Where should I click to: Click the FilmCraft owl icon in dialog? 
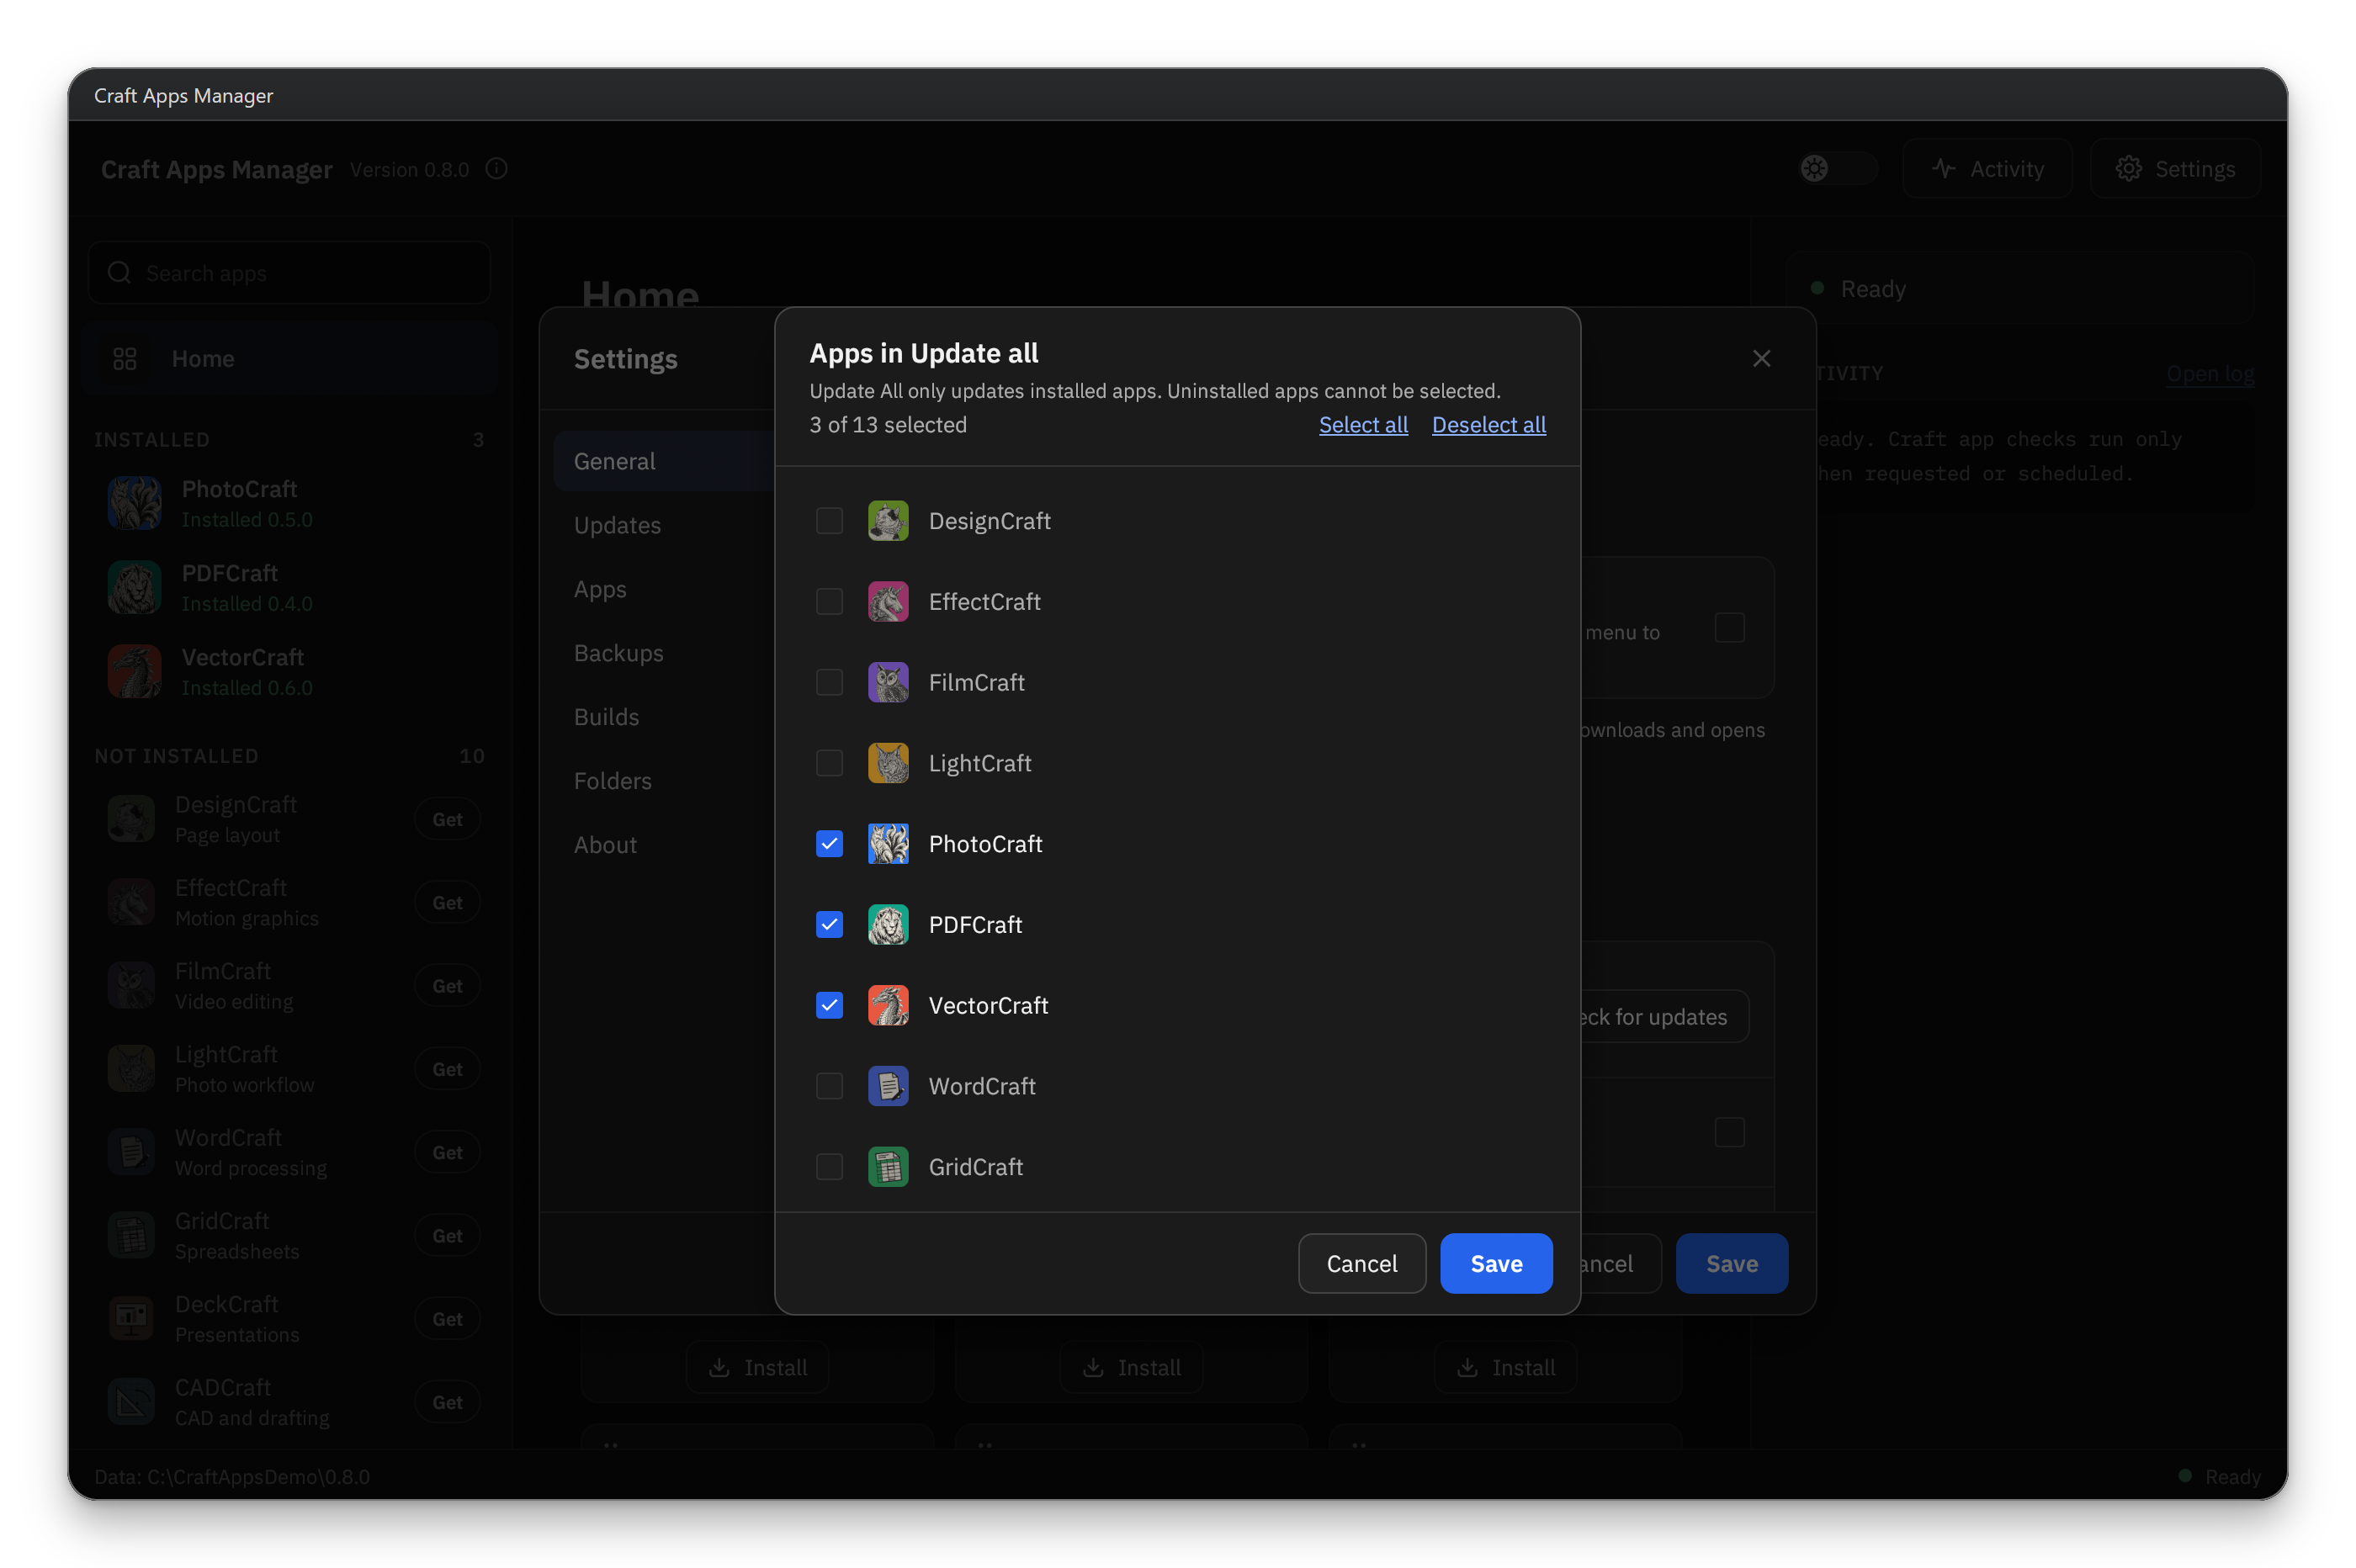888,683
